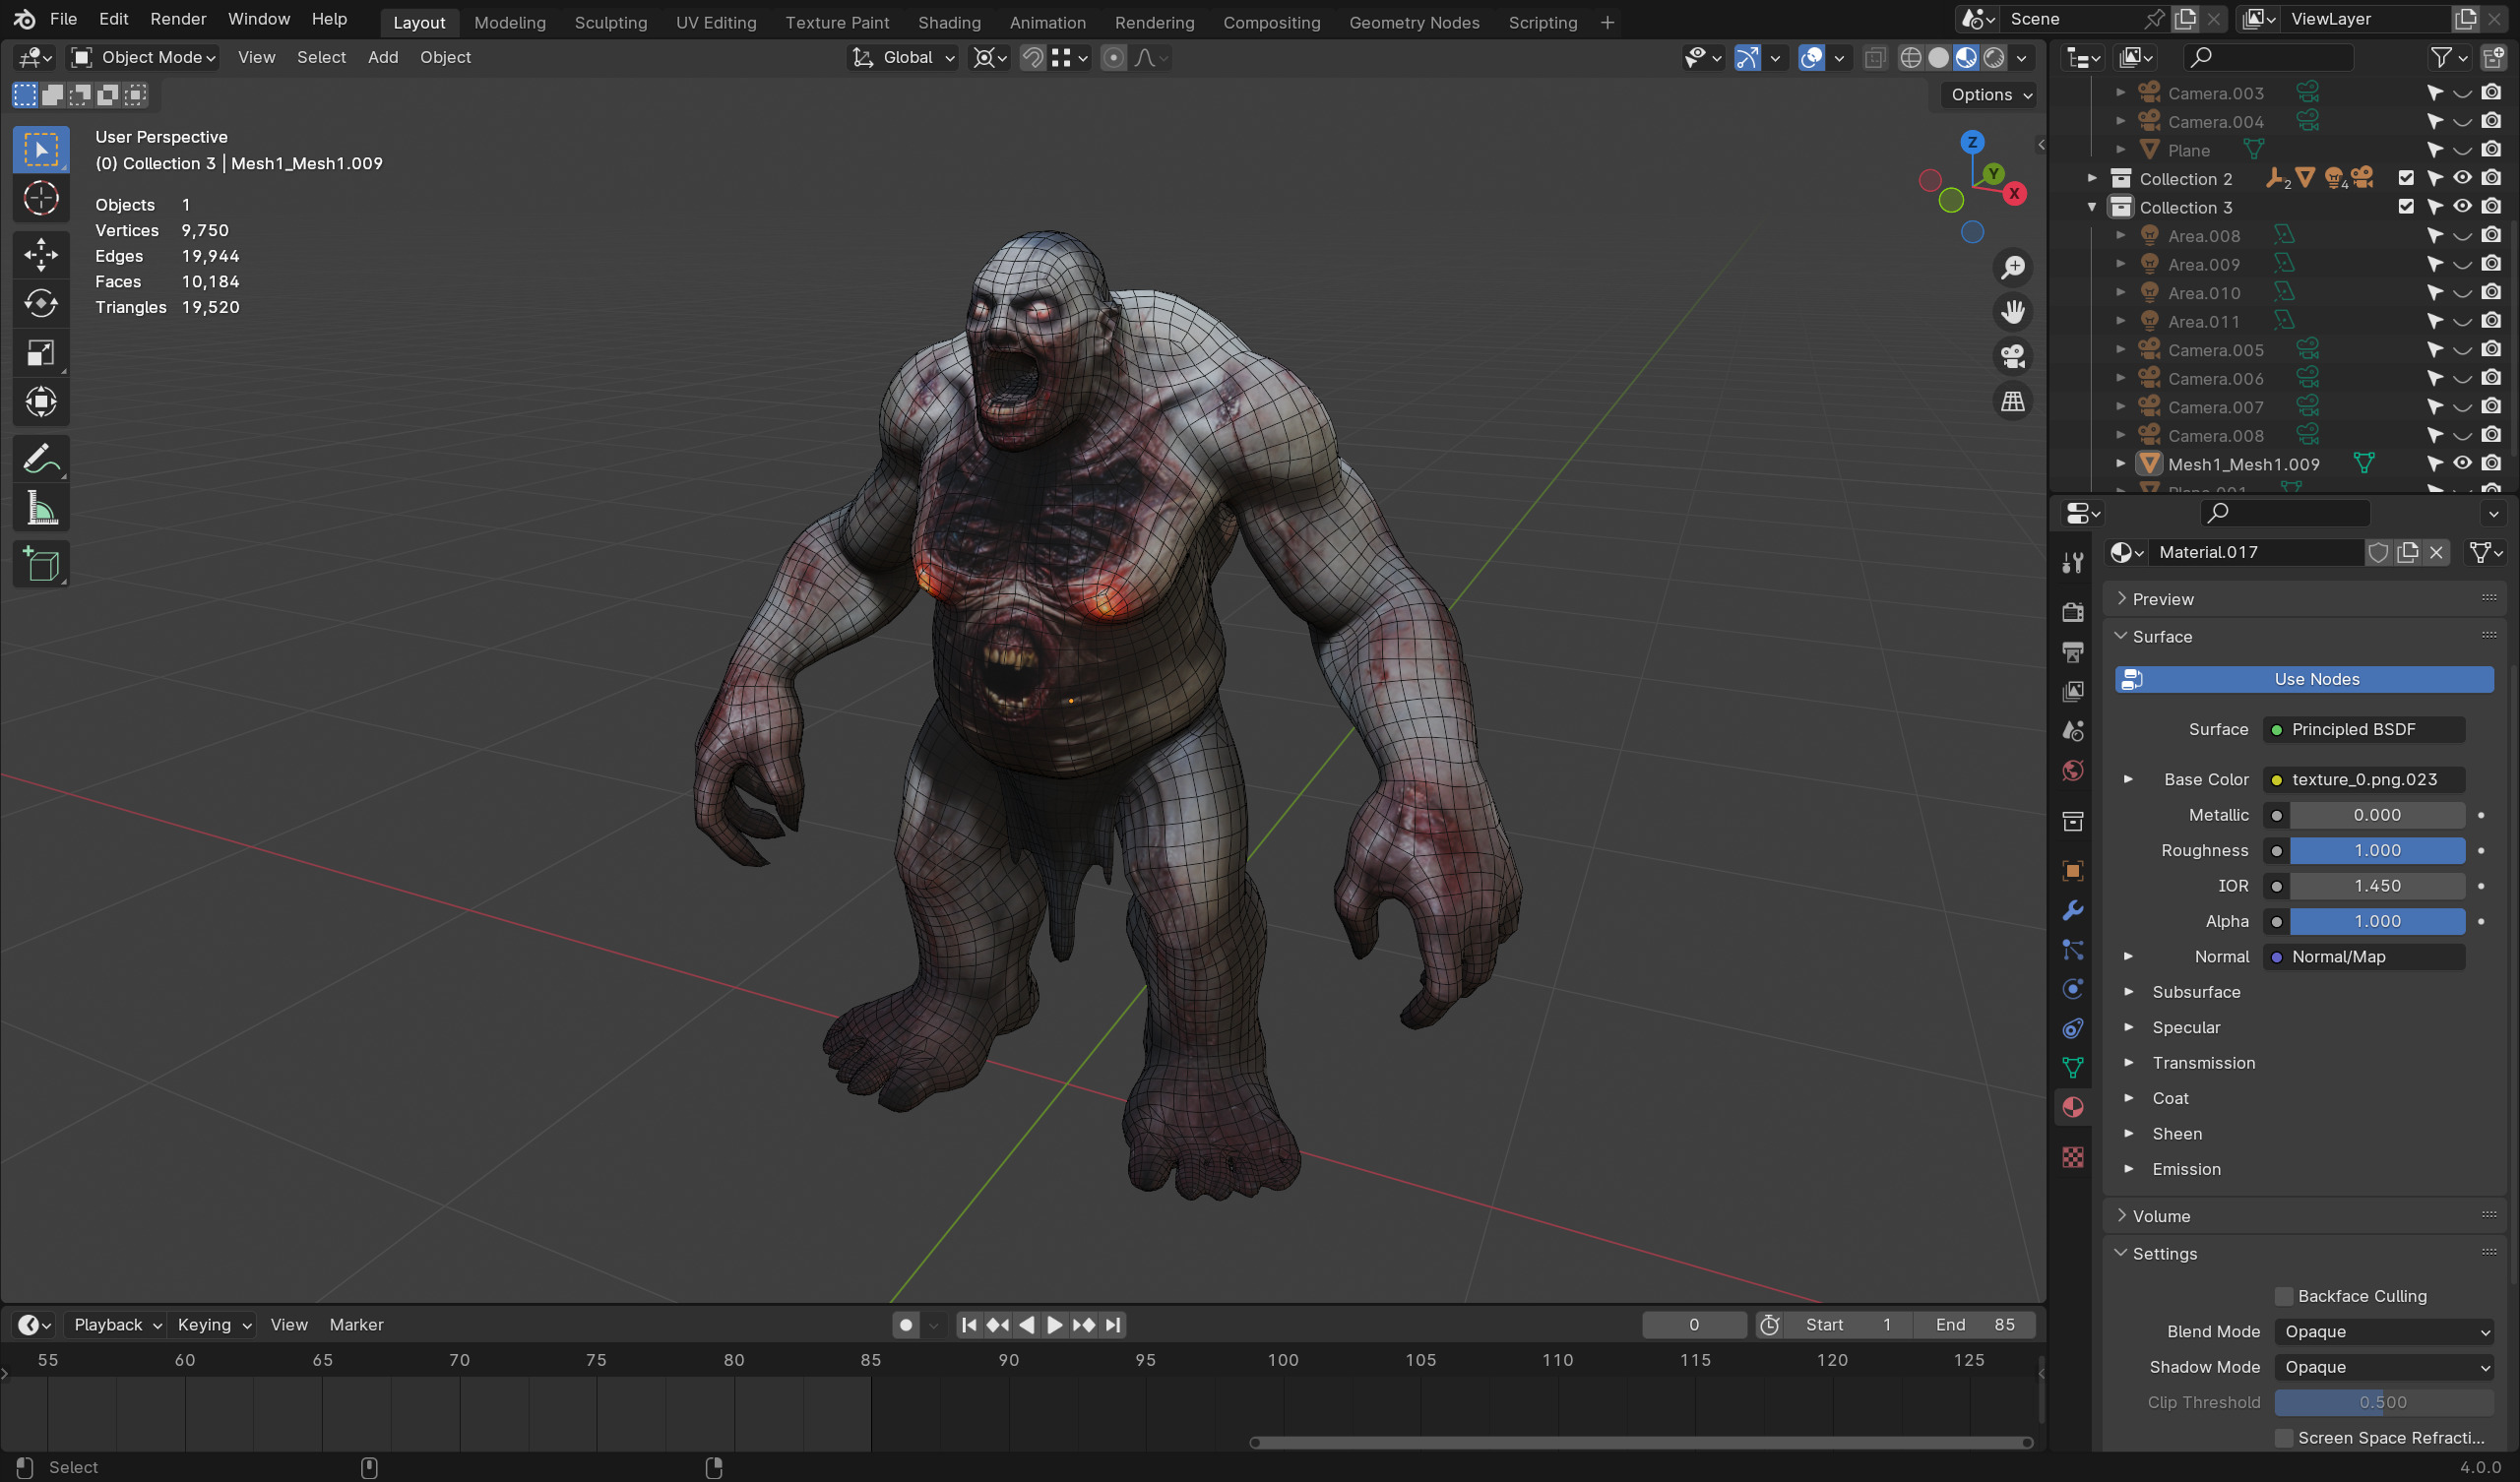This screenshot has width=2520, height=1482.
Task: Click the pan view hand icon
Action: (x=2012, y=312)
